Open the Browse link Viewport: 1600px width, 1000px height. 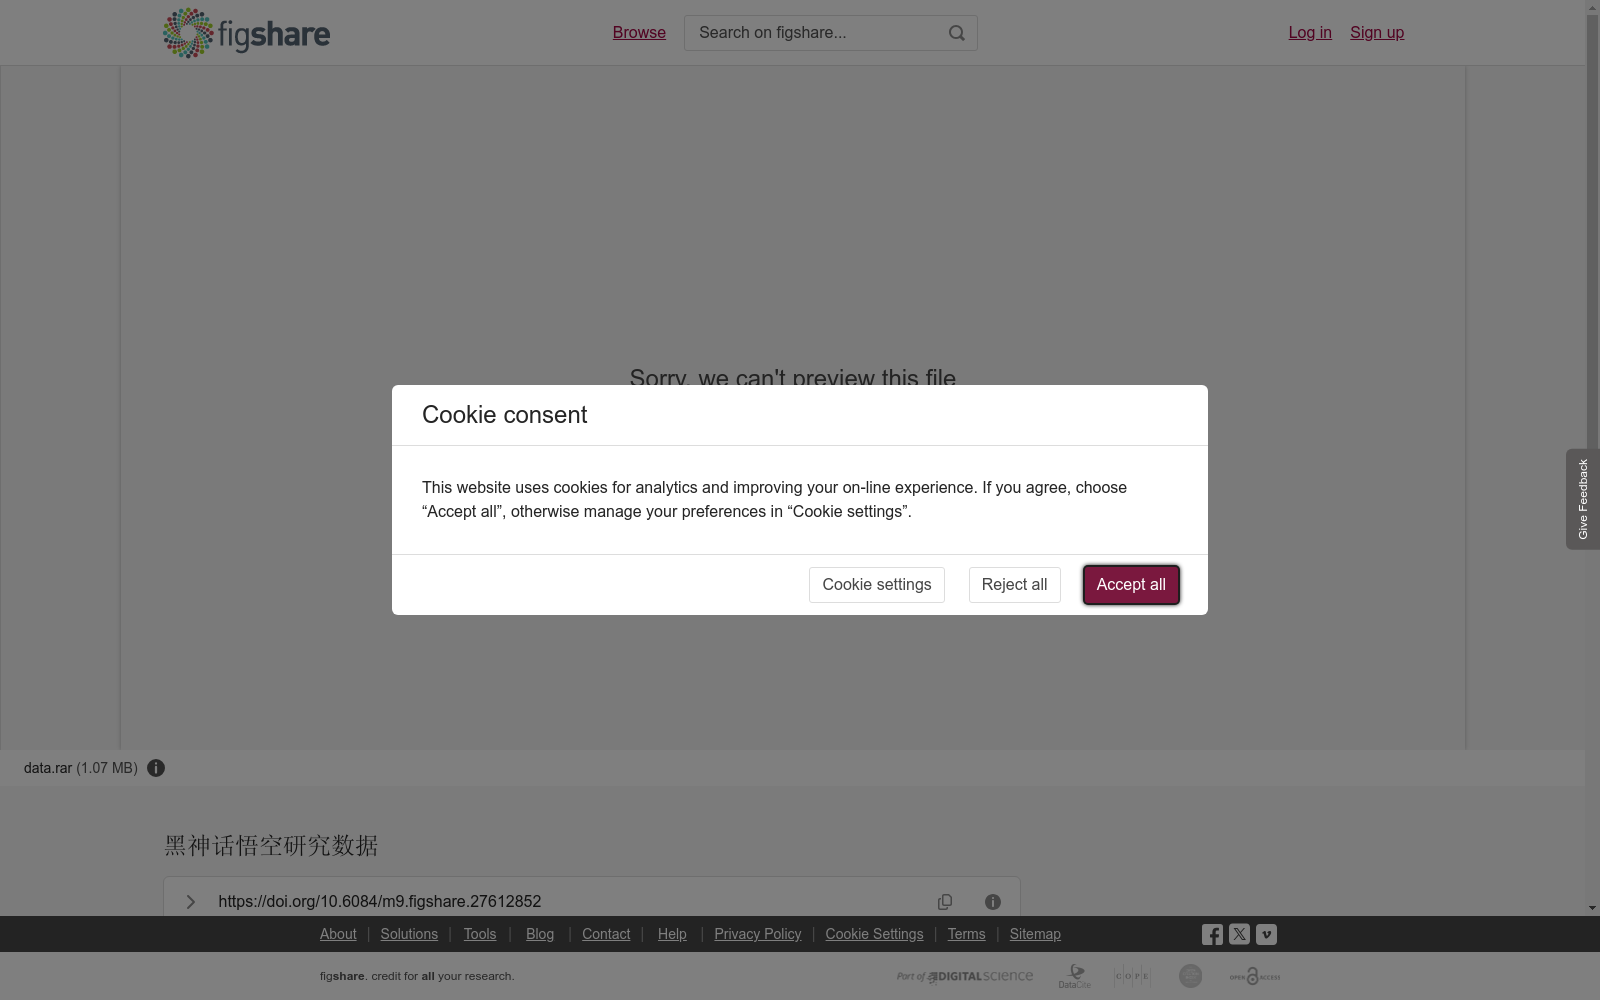pyautogui.click(x=639, y=33)
